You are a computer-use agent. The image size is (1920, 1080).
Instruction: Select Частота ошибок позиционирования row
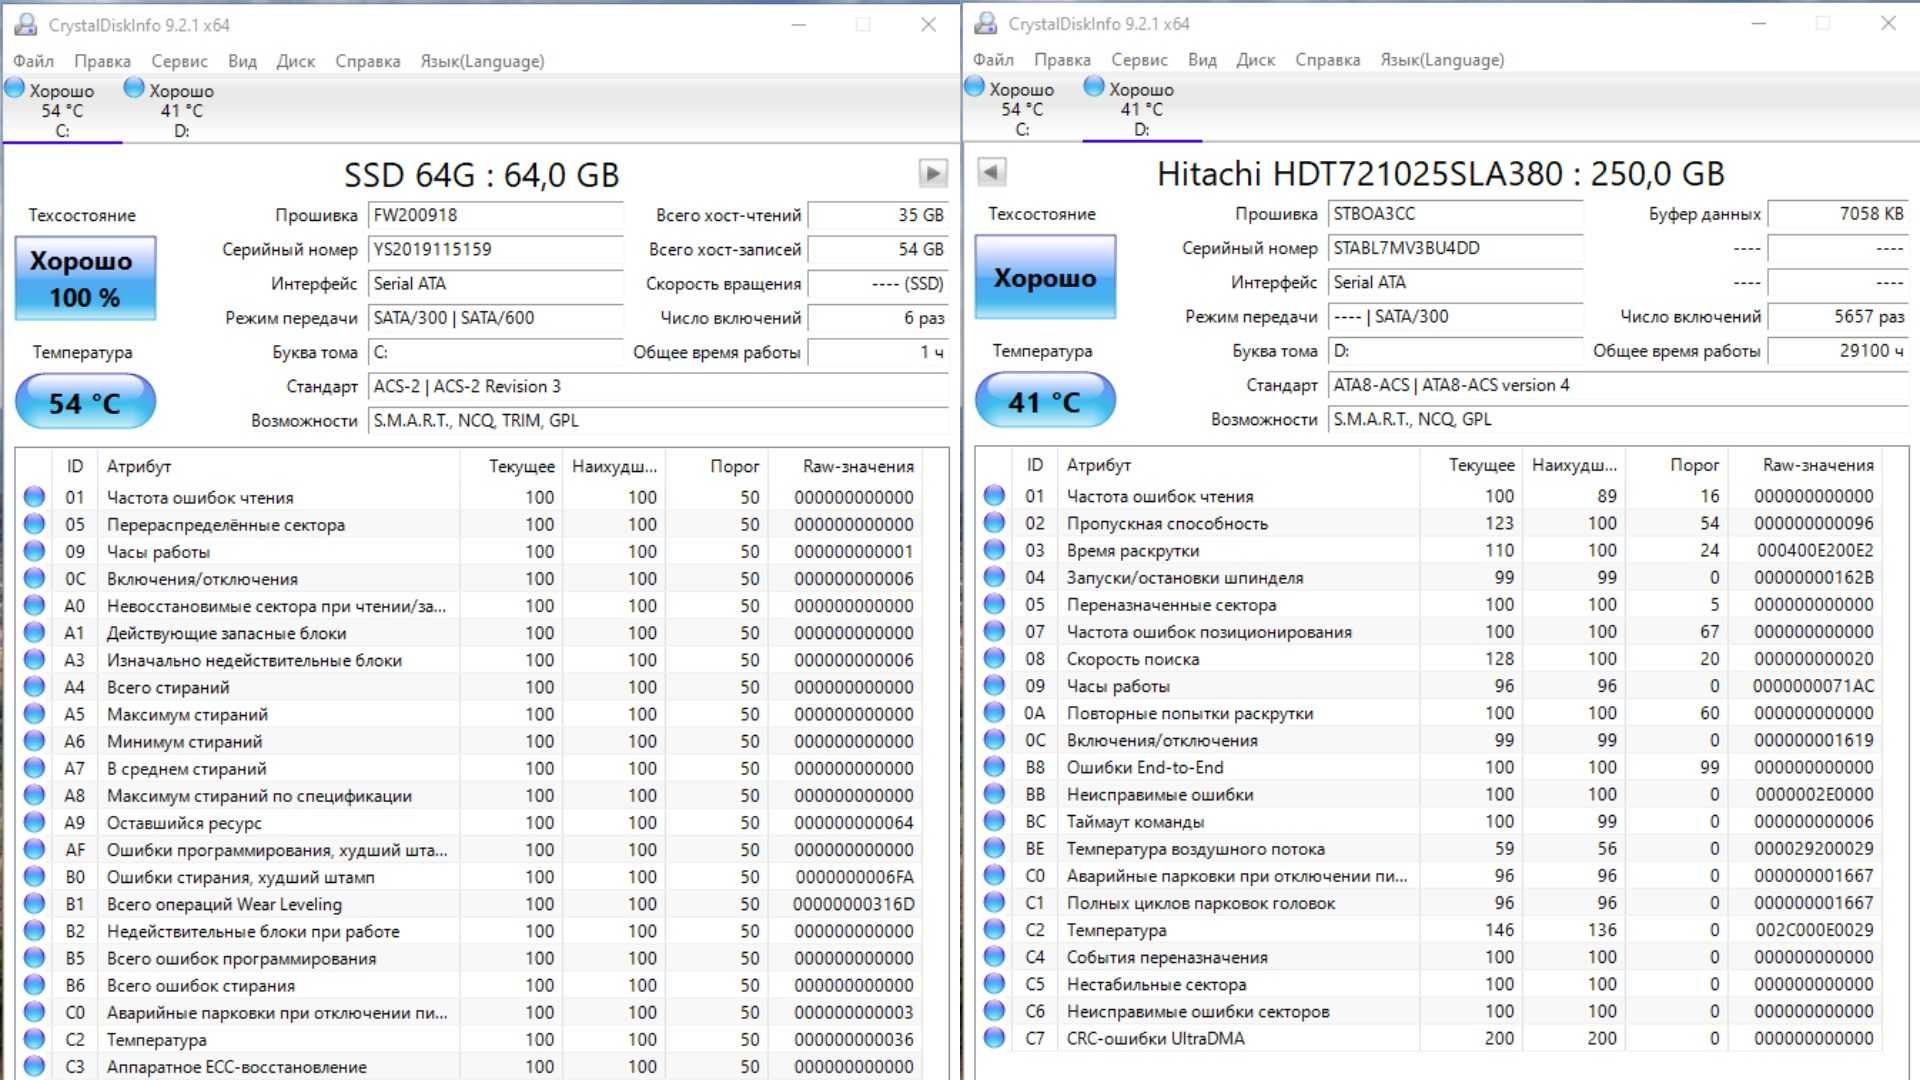[x=1429, y=631]
